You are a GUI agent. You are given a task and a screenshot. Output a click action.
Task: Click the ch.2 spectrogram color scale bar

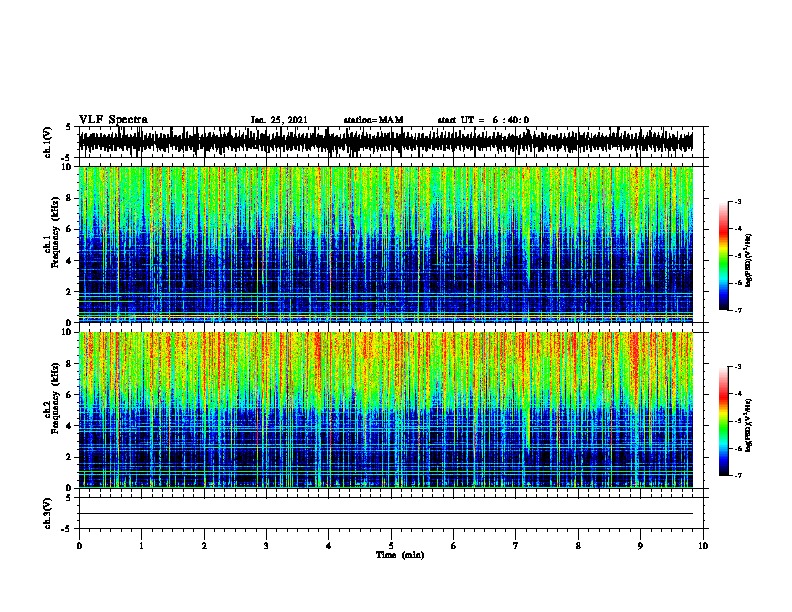click(x=723, y=421)
